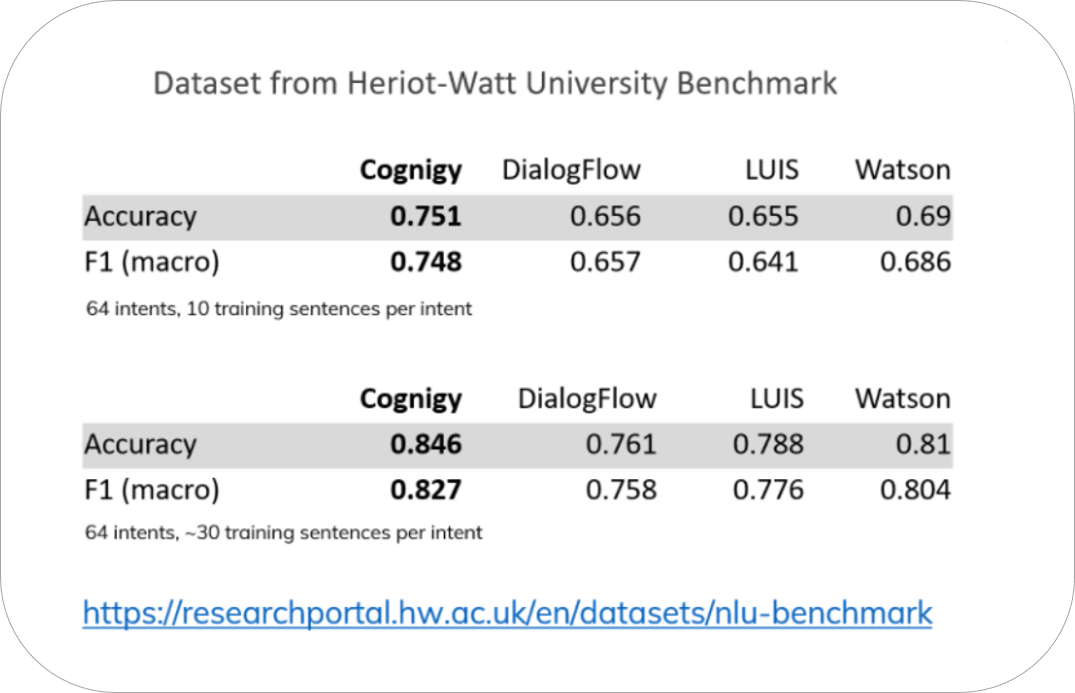Click the "~30 training sentences per intent" caption
Screen dimensions: 1075x693
[x=284, y=533]
